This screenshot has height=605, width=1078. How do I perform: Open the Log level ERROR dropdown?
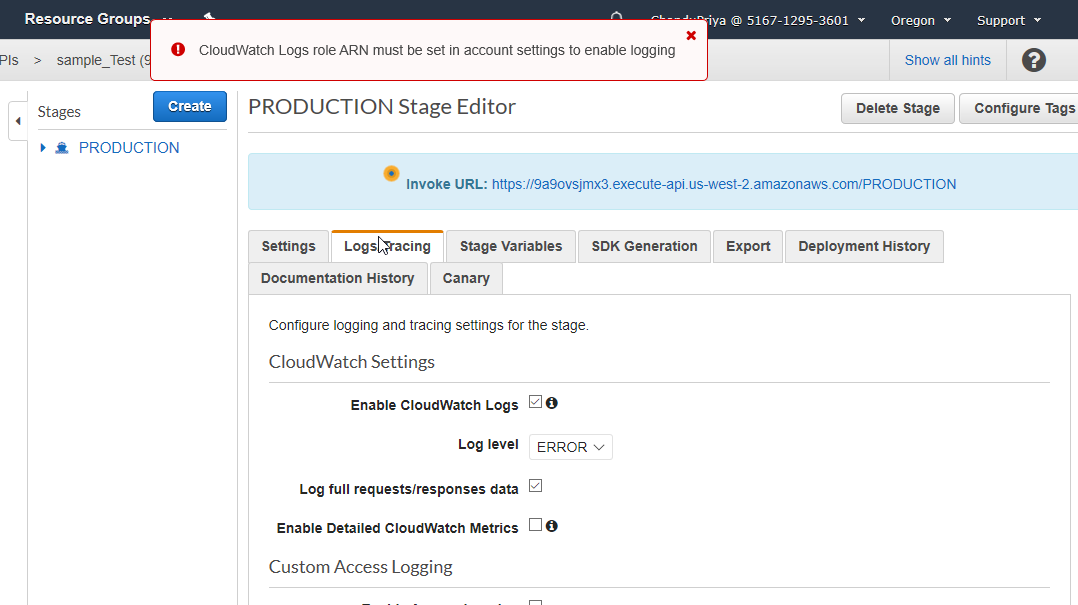(570, 447)
